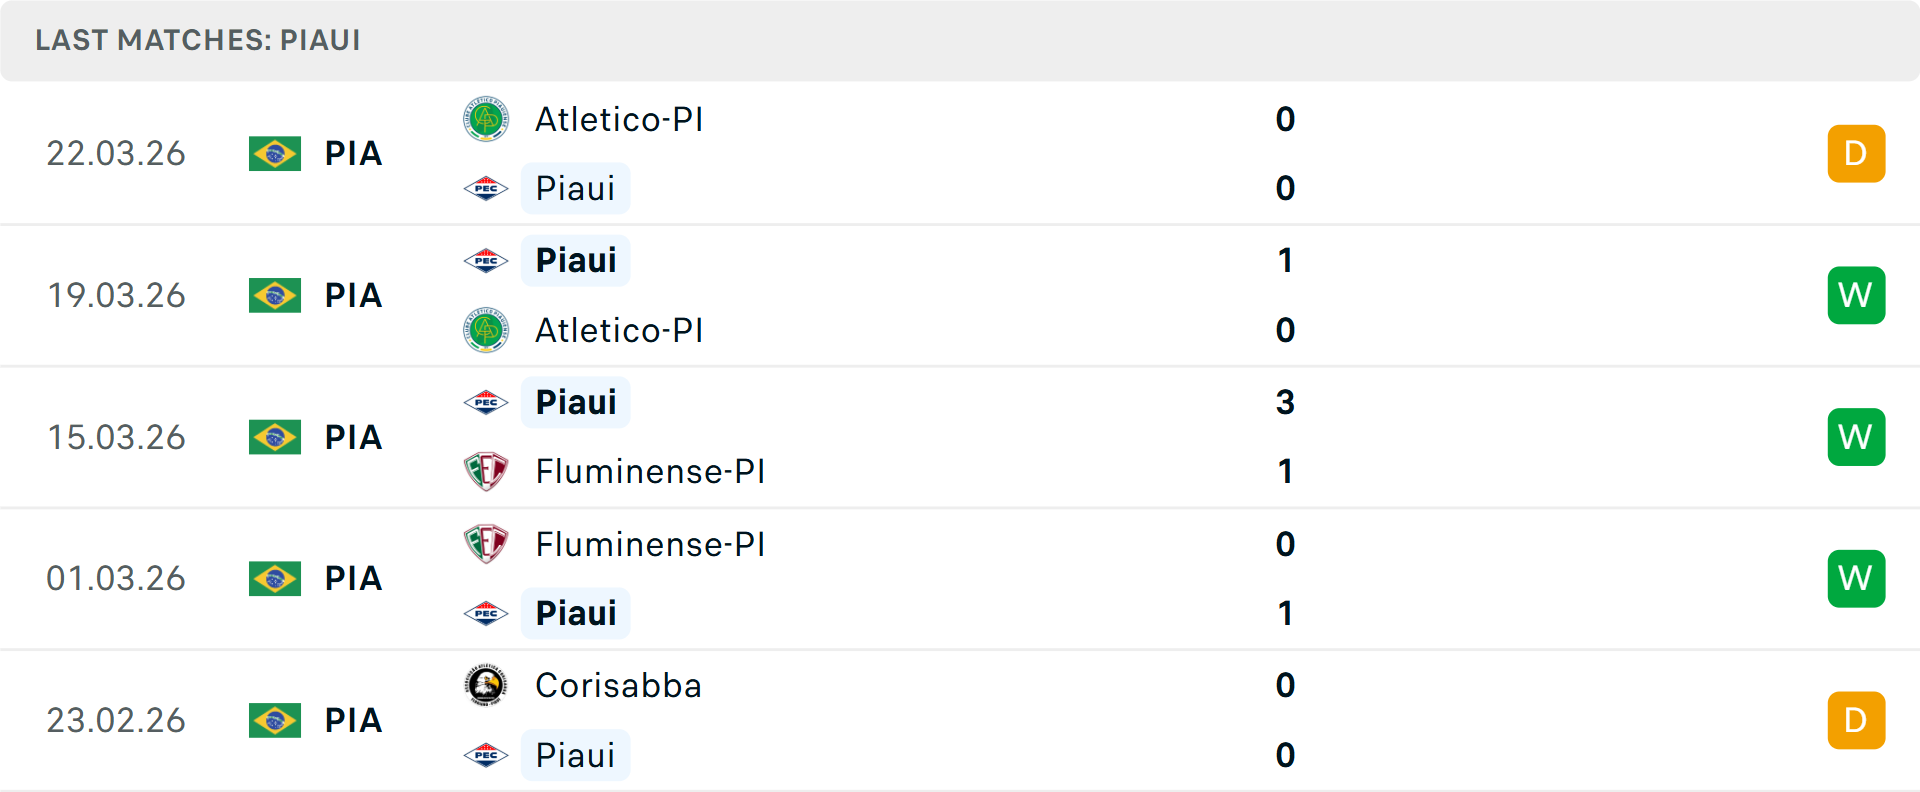Select bold Piaui name in 01.03.26 match

576,613
